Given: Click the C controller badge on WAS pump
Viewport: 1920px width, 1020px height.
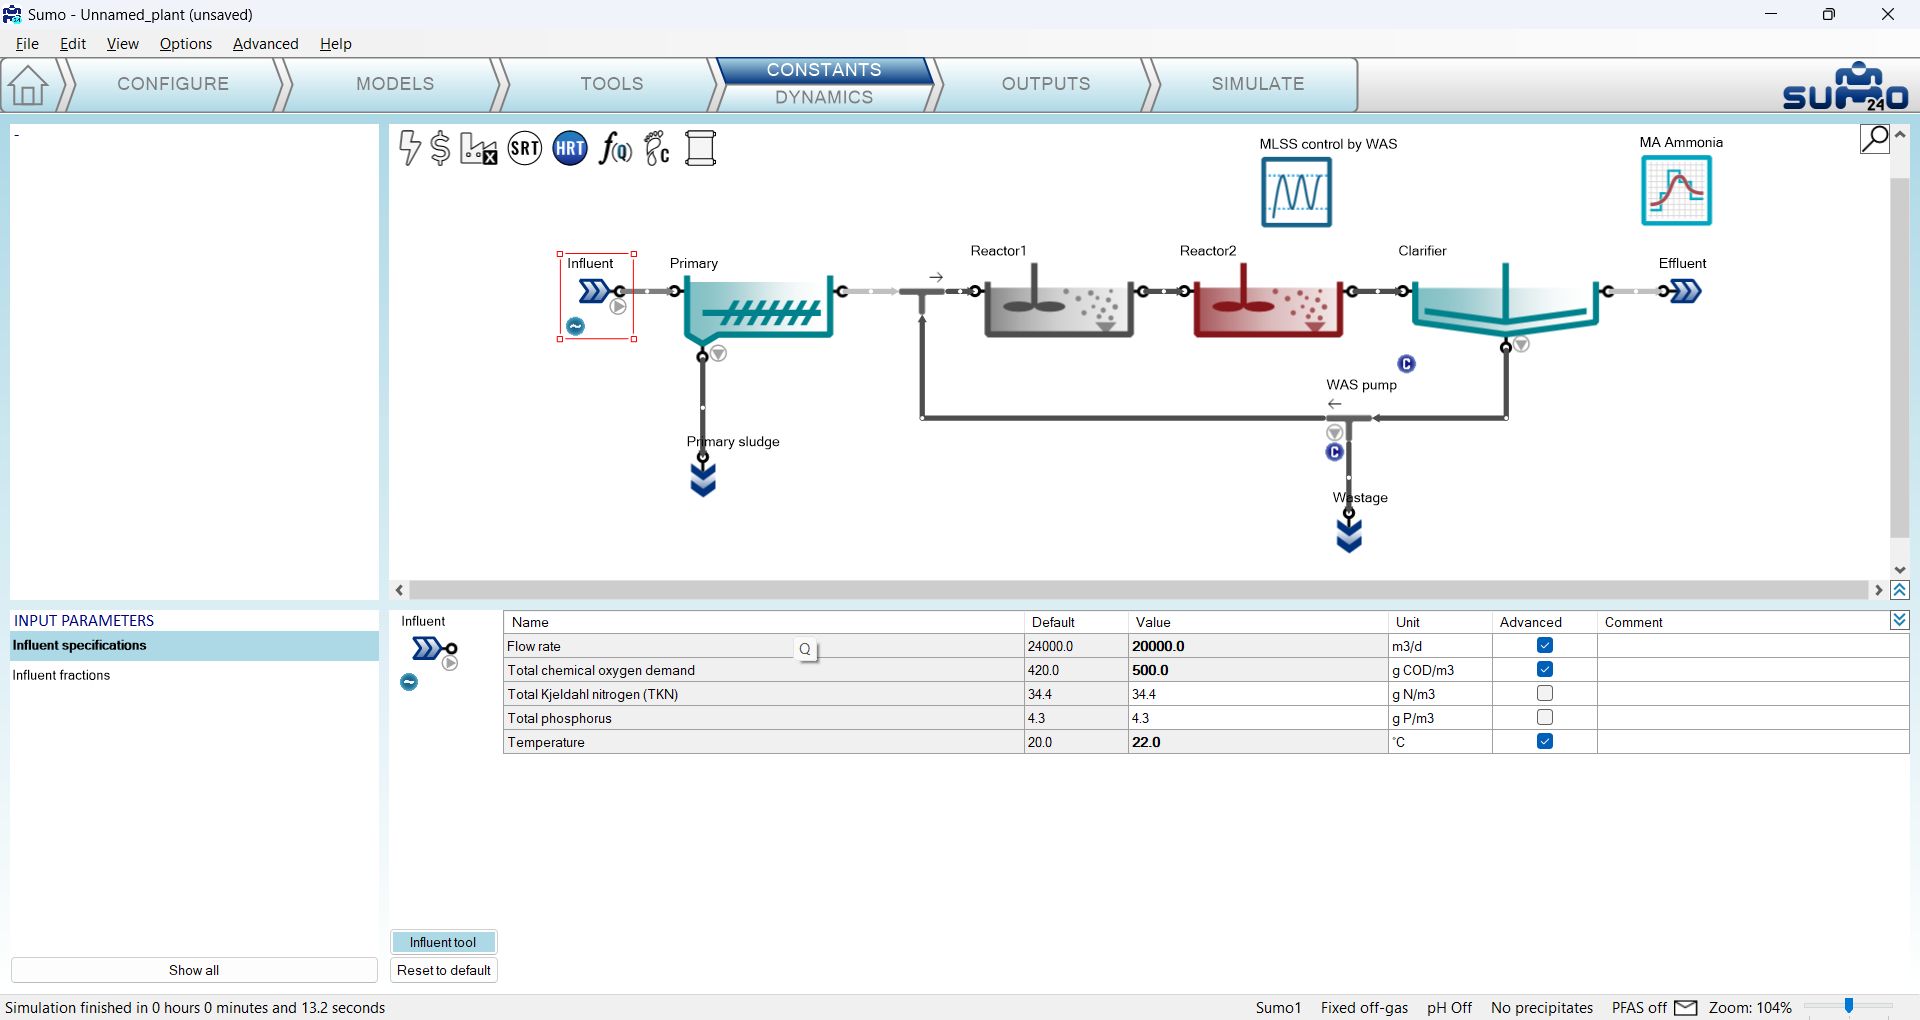Looking at the screenshot, I should pos(1334,452).
